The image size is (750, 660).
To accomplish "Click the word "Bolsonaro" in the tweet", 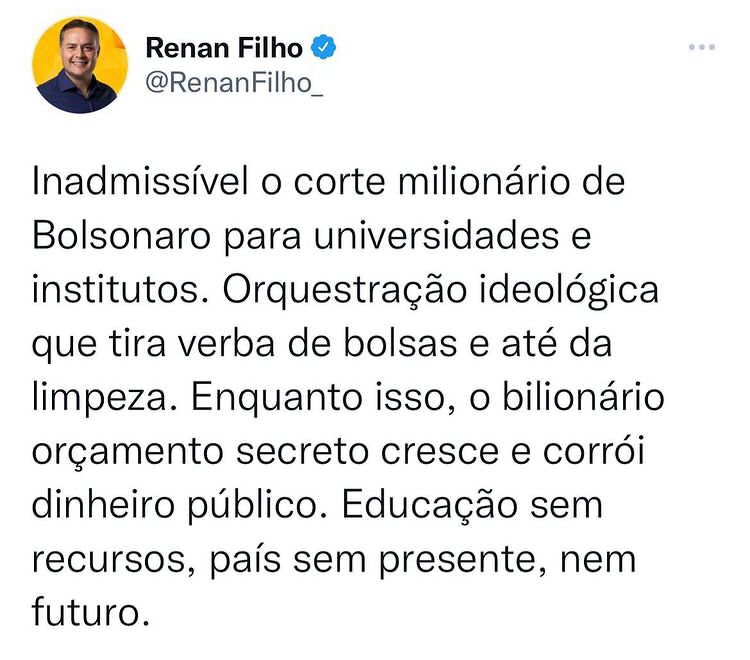I will tap(121, 235).
